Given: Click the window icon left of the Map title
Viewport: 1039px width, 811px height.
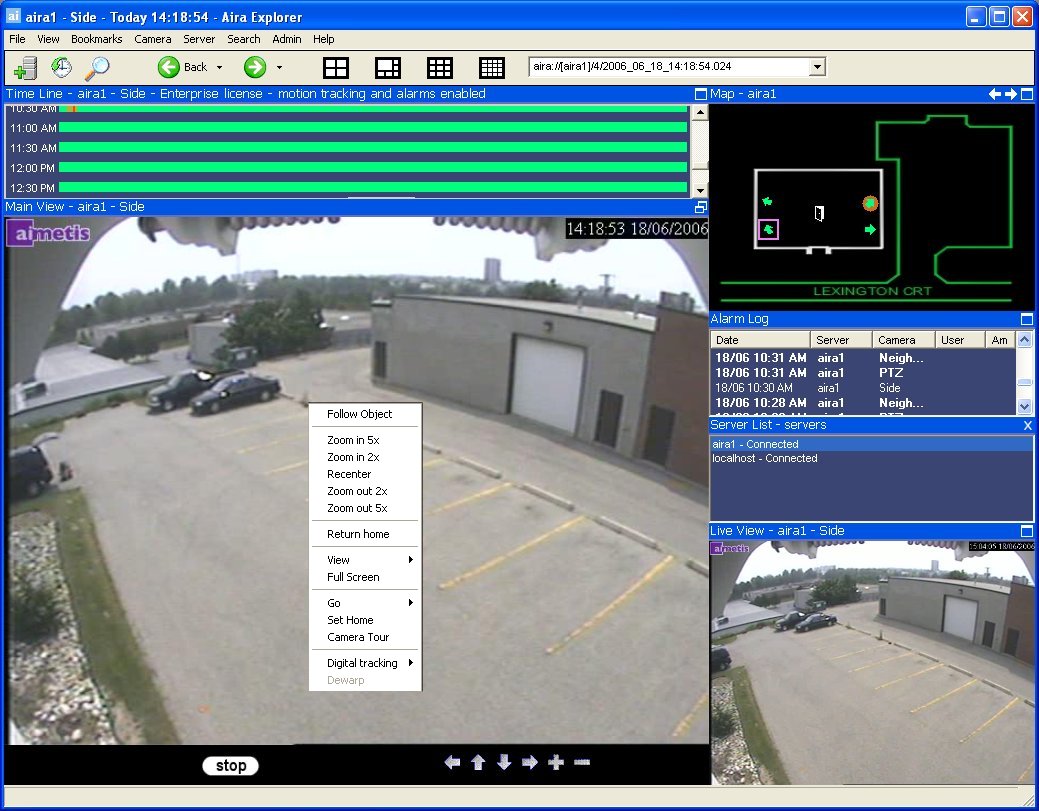Looking at the screenshot, I should coord(700,94).
